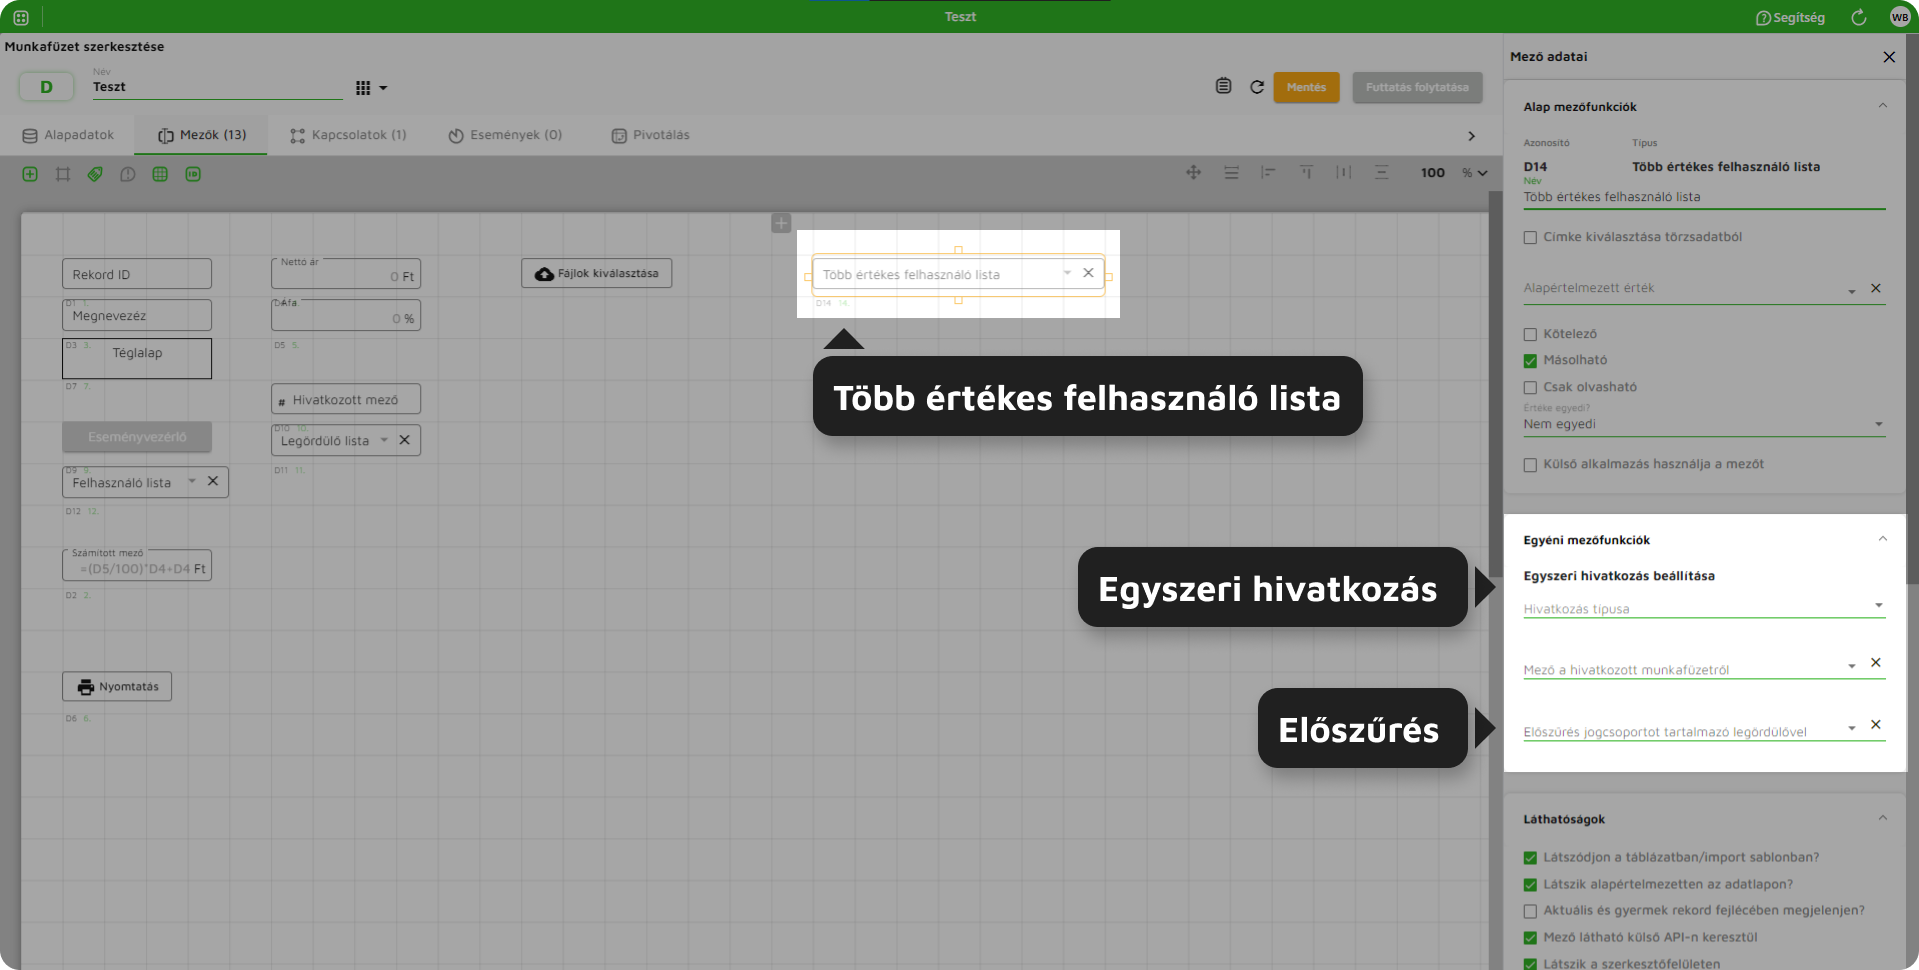Click the workbook Név input showing Teszt
The height and width of the screenshot is (970, 1919).
tap(217, 87)
